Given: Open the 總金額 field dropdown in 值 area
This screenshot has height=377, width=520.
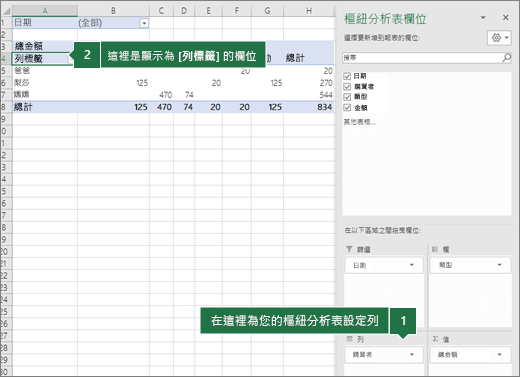Looking at the screenshot, I should (500, 355).
